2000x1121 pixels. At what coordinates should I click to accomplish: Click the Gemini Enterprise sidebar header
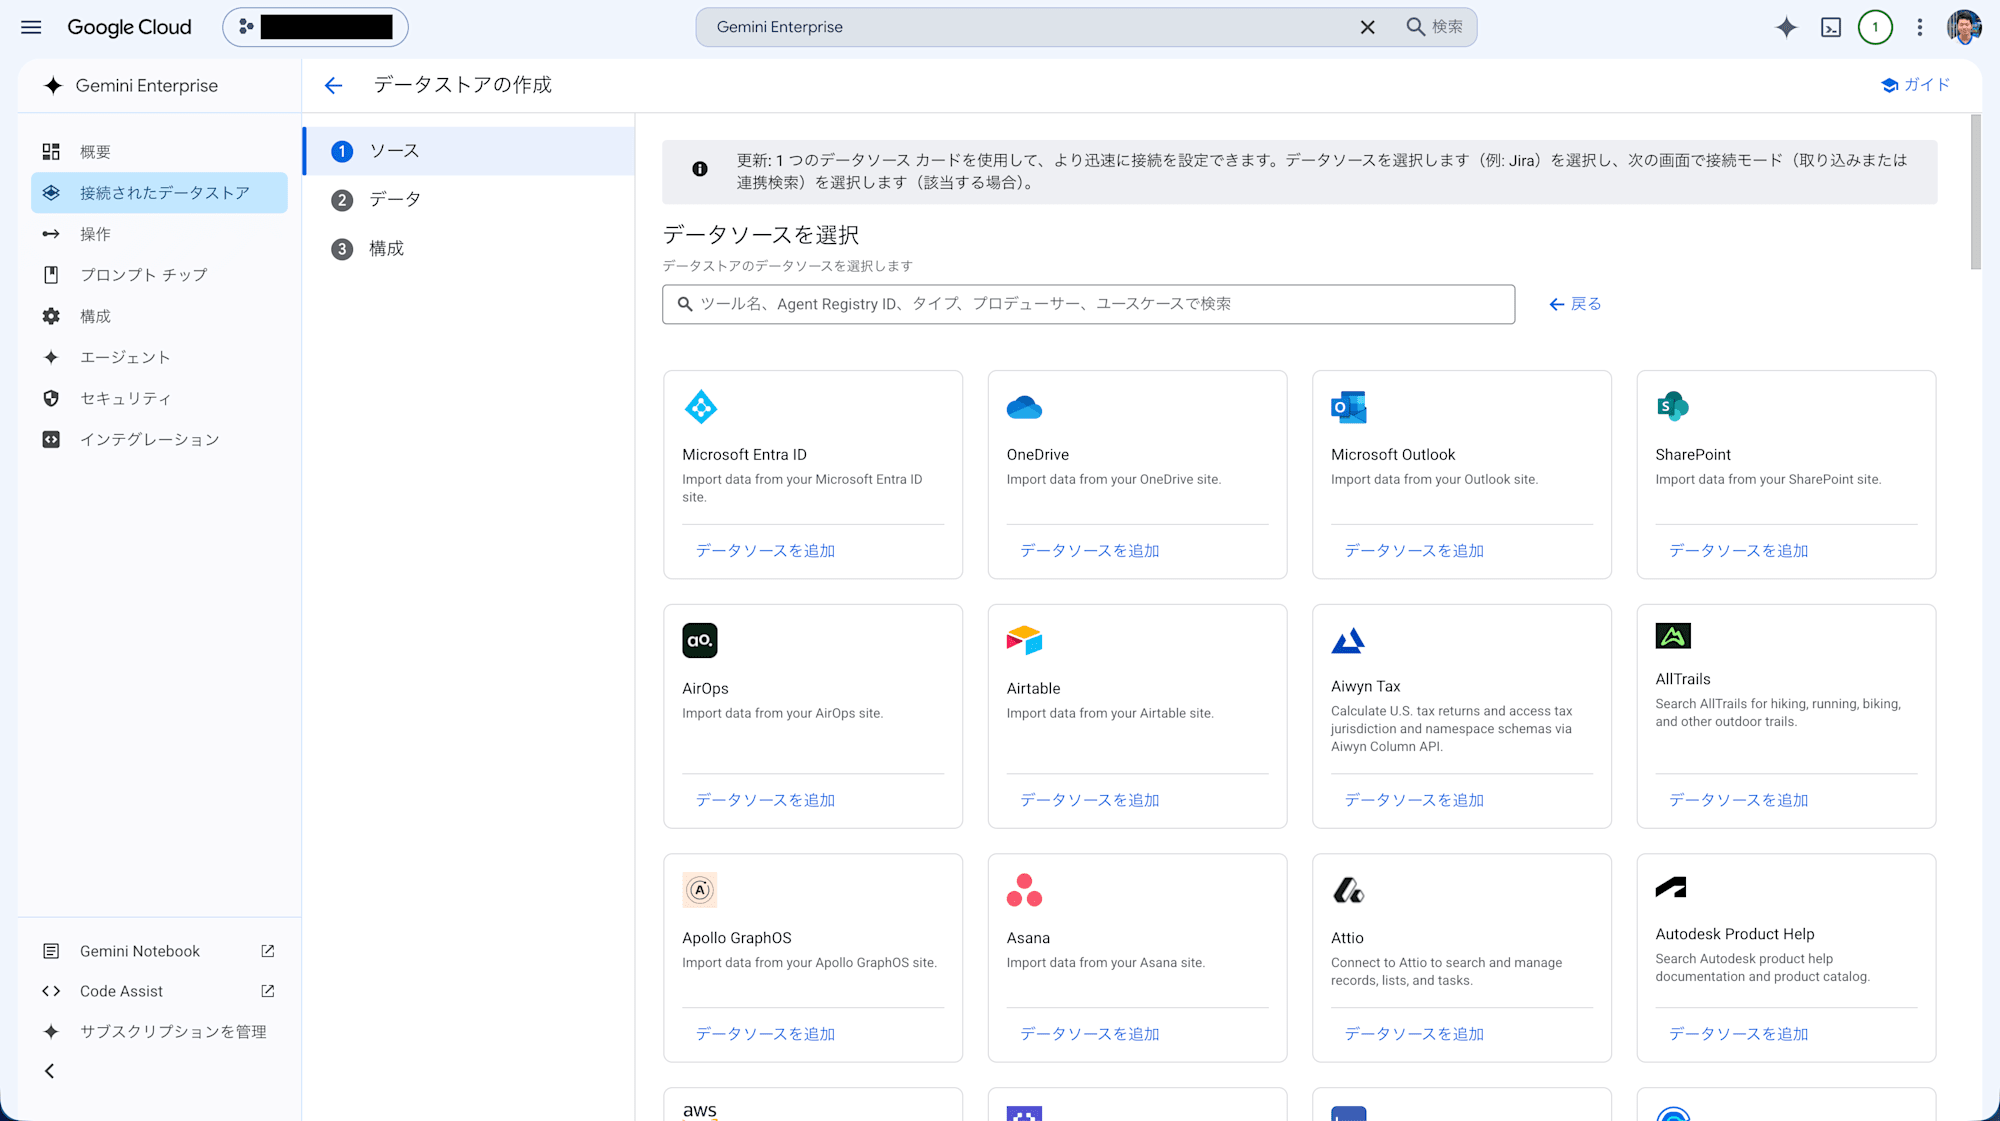click(131, 85)
